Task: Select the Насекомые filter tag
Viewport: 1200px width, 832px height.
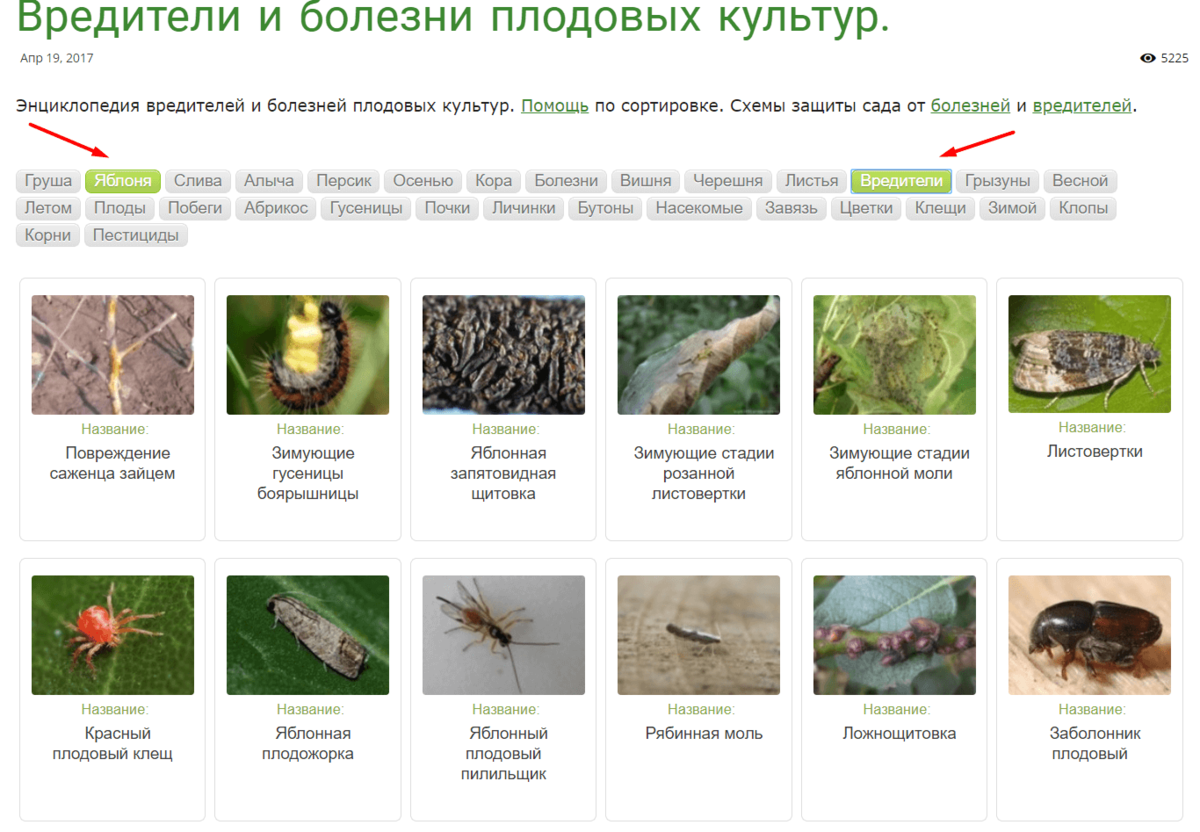Action: click(699, 208)
